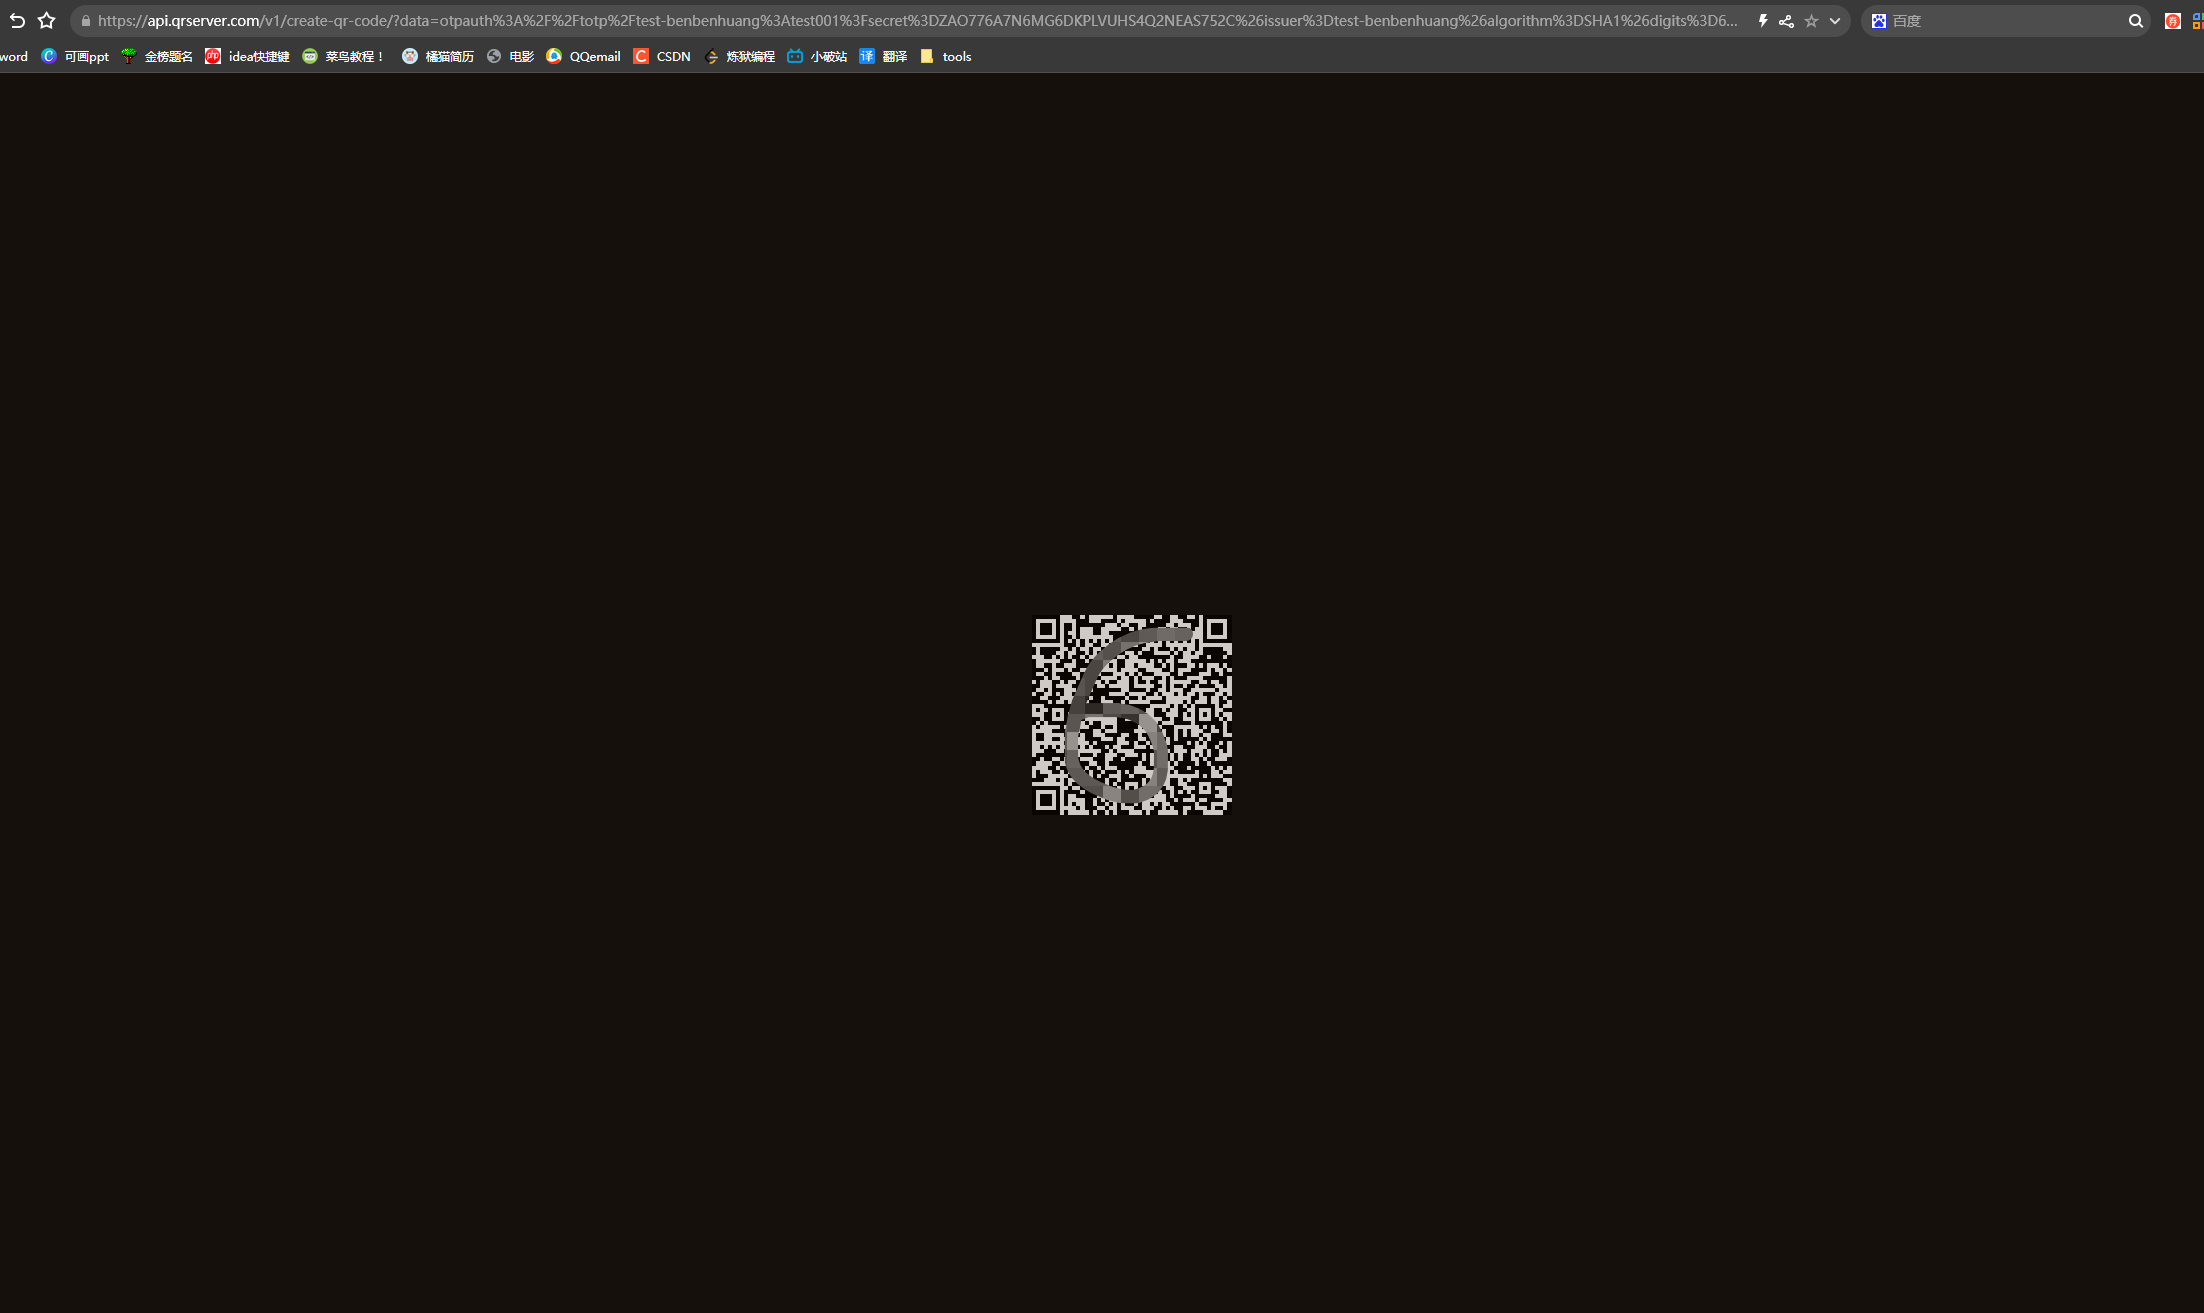Image resolution: width=2204 pixels, height=1313 pixels.
Task: Click the share icon in address bar
Action: pos(1786,21)
